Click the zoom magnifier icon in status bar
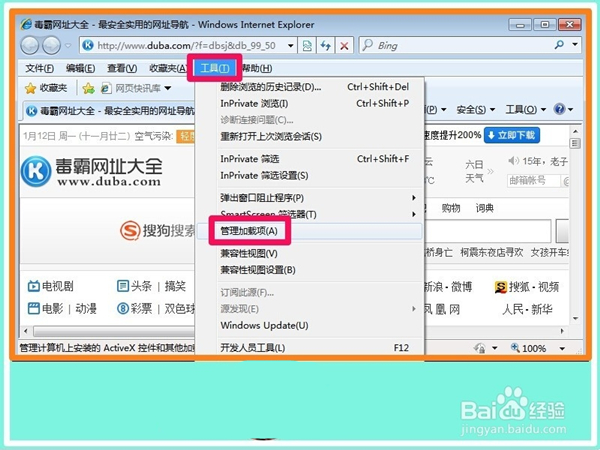The image size is (600, 450). [515, 347]
